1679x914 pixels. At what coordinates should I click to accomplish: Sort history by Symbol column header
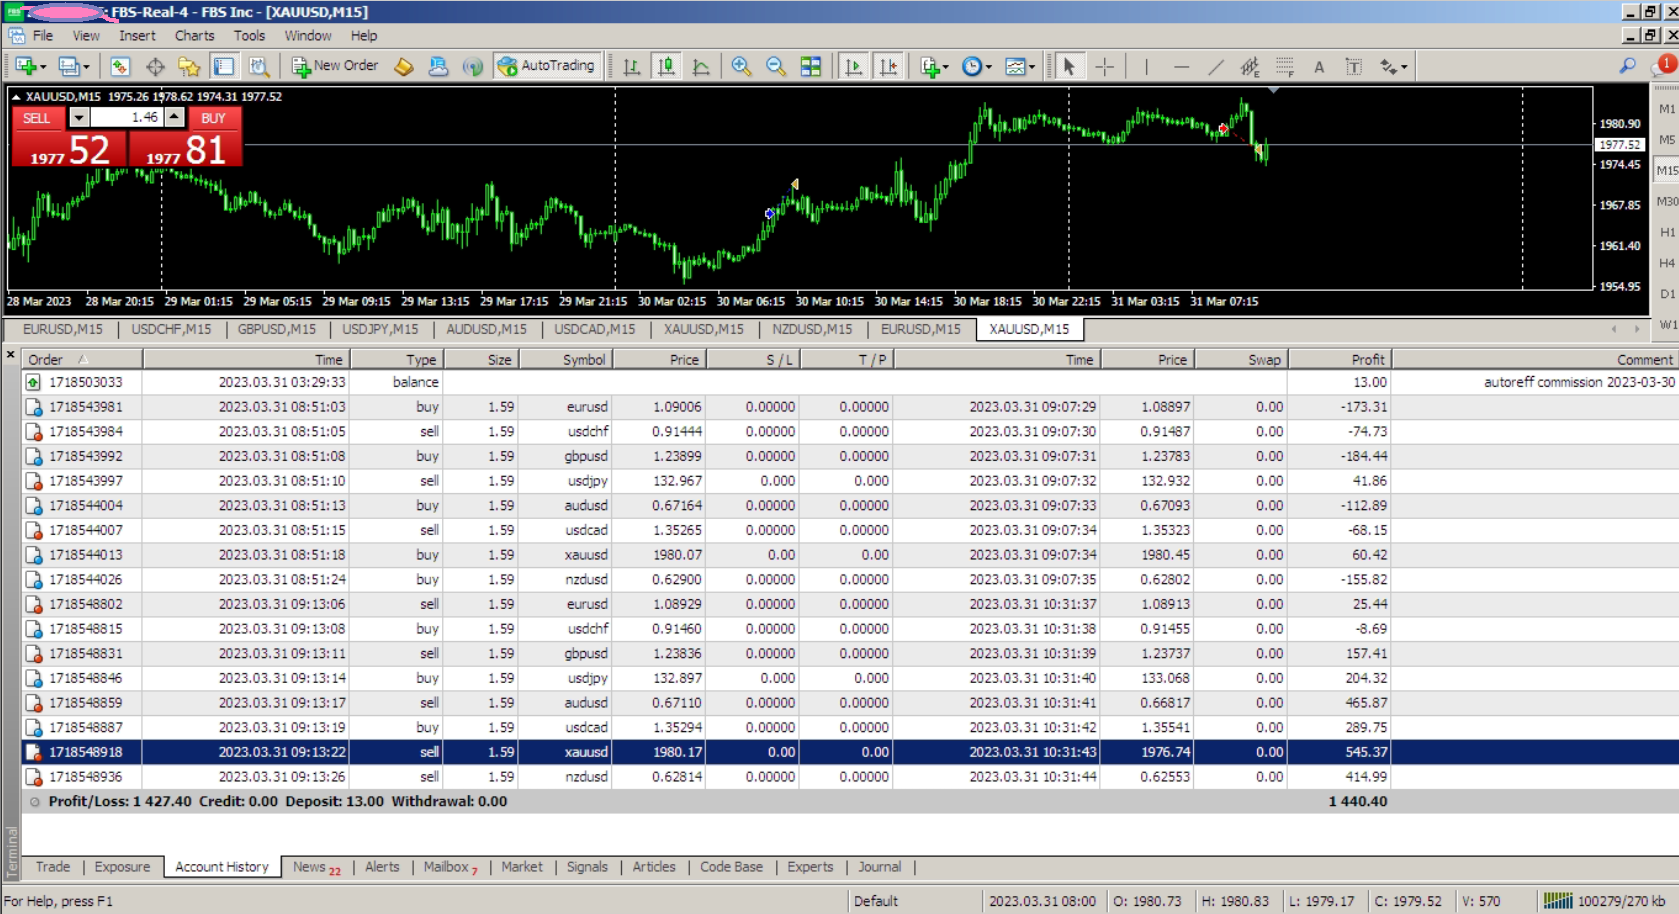coord(566,360)
